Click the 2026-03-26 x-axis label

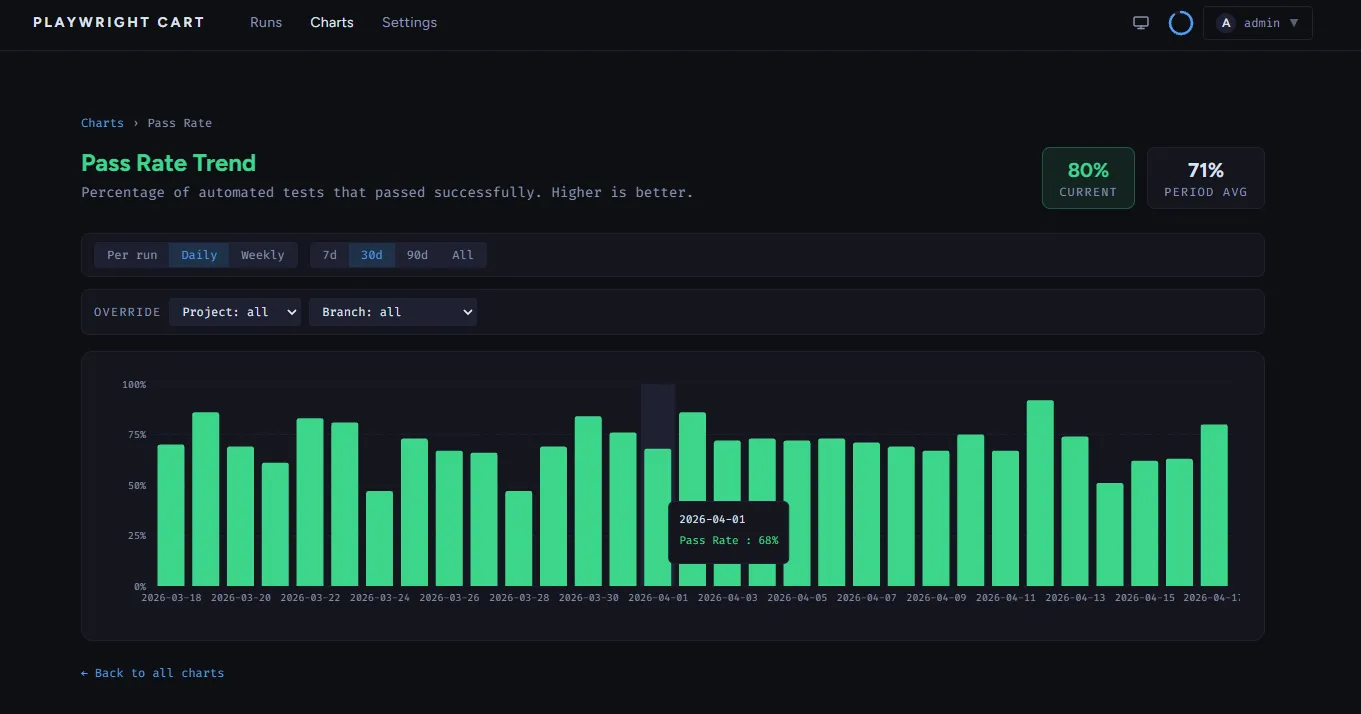coord(449,598)
